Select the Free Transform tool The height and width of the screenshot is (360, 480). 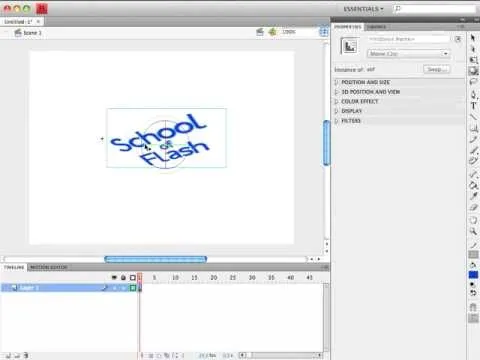473,60
